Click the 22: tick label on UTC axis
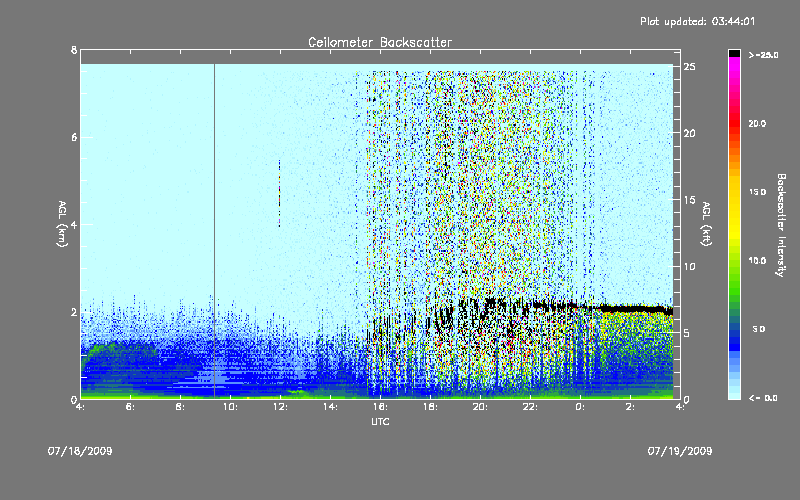Screen dimensions: 800x500 coord(530,407)
